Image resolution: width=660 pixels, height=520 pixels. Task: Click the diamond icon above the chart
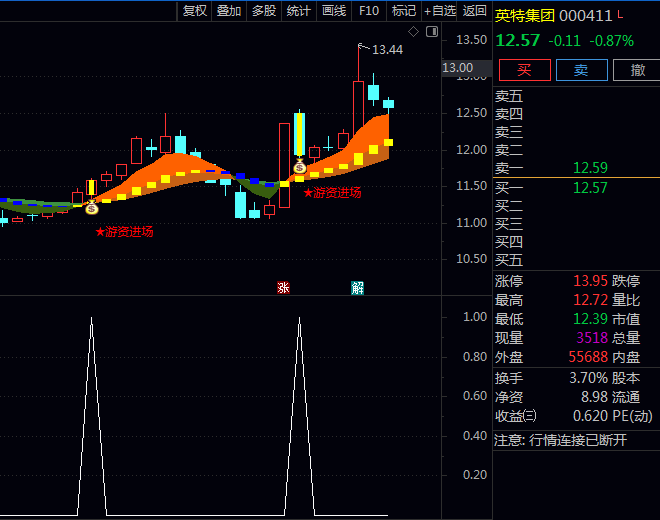tap(414, 31)
